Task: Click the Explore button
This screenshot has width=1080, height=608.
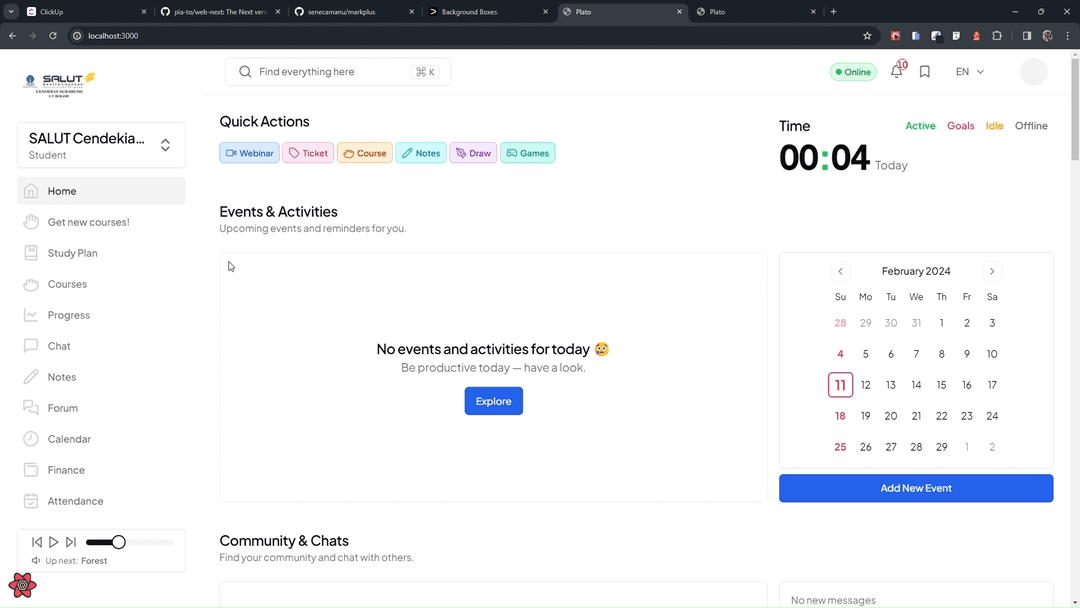Action: 493,401
